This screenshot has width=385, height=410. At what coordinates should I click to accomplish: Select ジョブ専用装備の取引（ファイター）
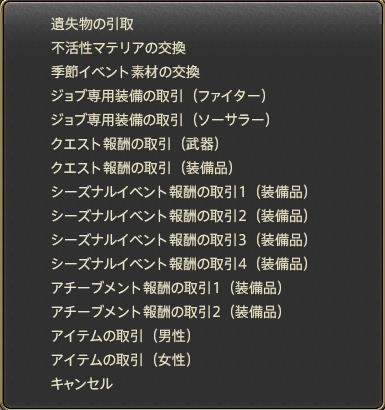pos(160,96)
